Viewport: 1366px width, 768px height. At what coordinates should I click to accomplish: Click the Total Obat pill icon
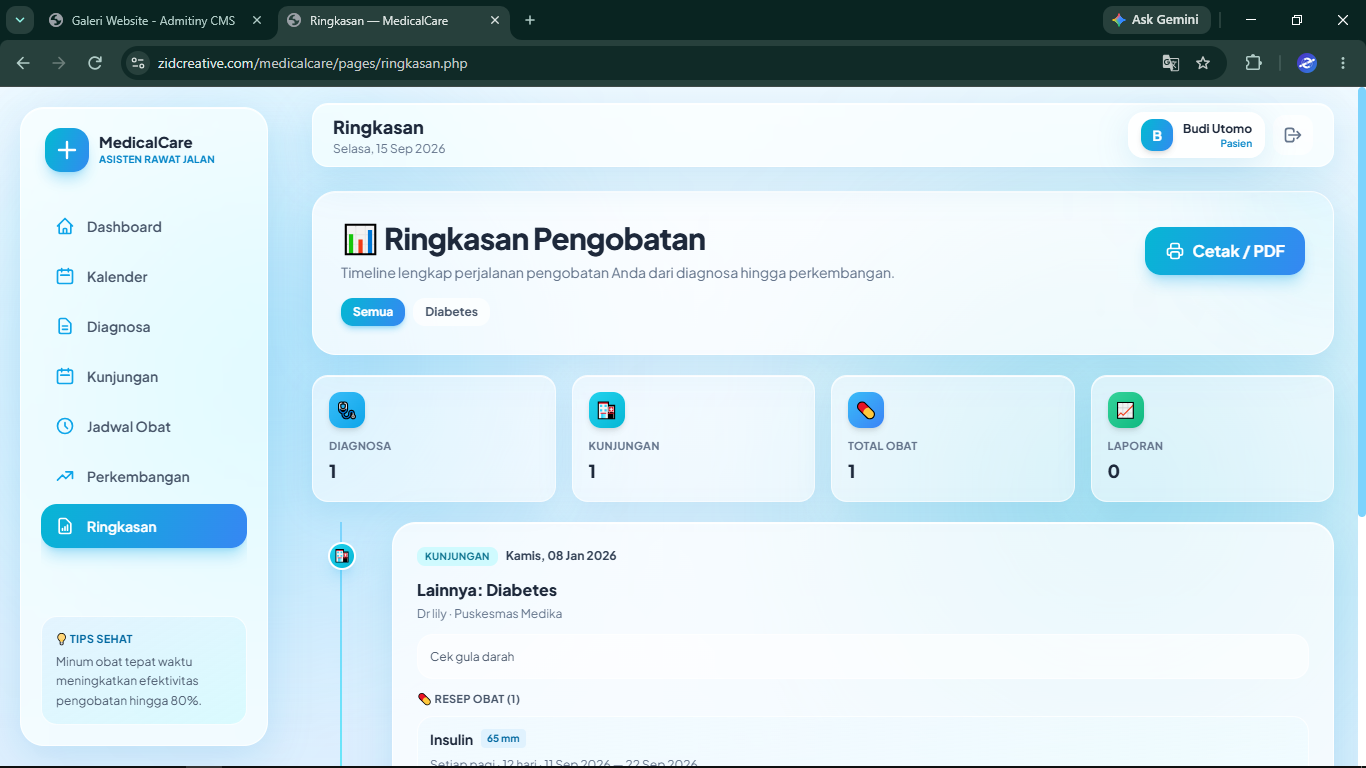866,410
